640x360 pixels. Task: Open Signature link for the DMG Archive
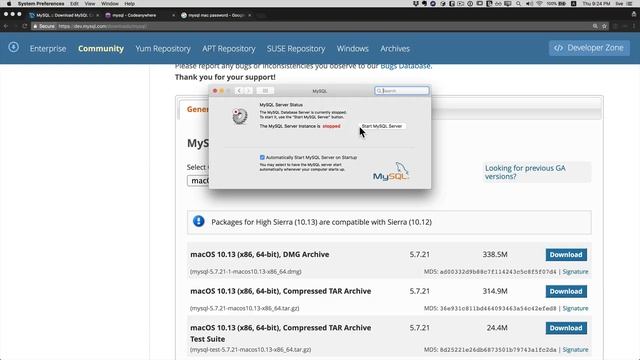pos(575,271)
